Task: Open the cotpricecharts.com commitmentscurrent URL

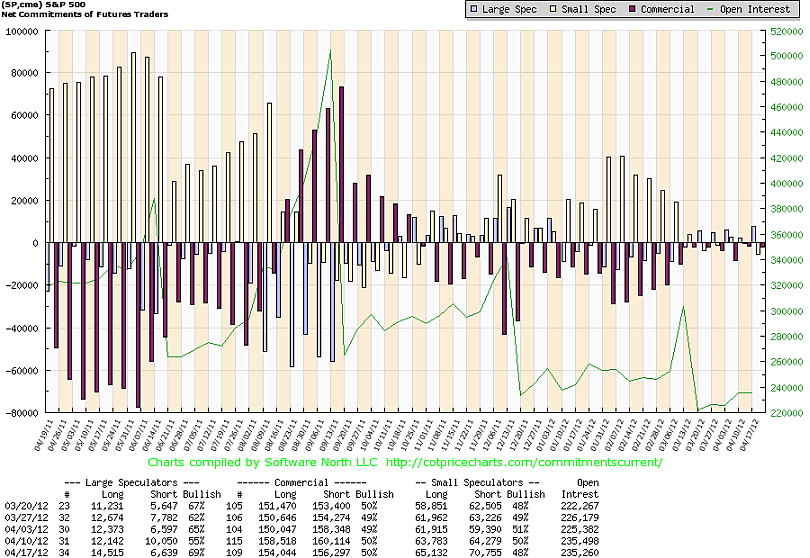Action: [x=524, y=462]
